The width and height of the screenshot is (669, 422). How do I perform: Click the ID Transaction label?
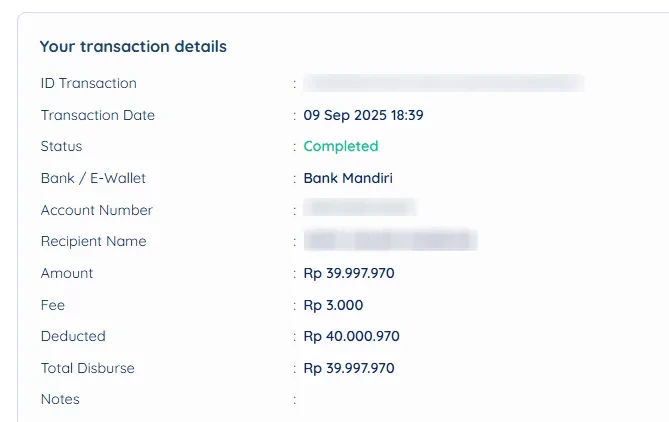coord(89,83)
